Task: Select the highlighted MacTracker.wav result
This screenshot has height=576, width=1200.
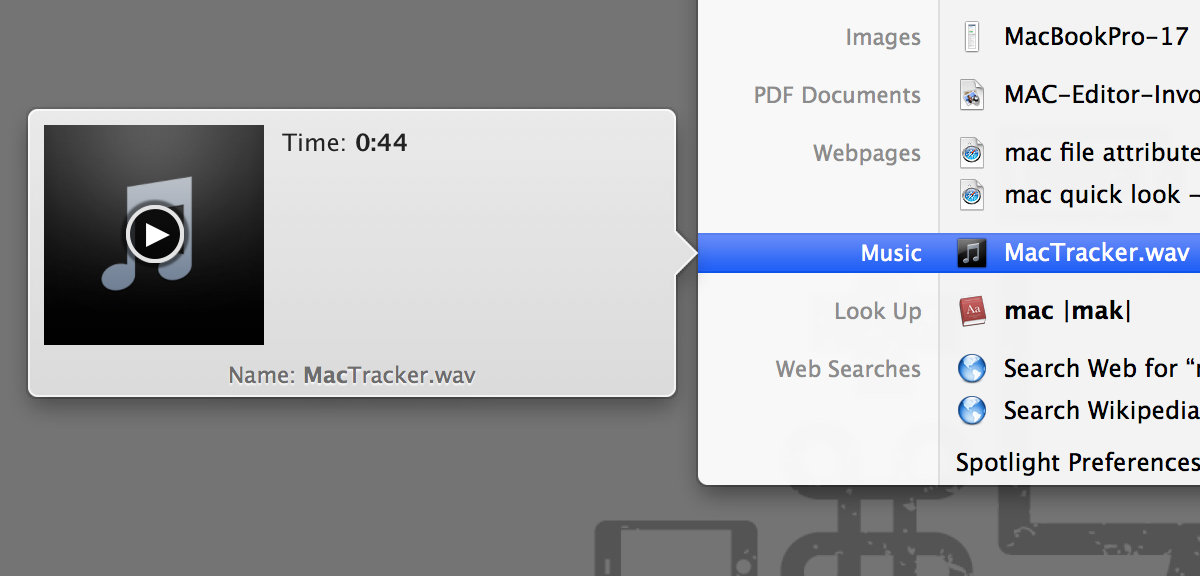Action: pos(949,252)
